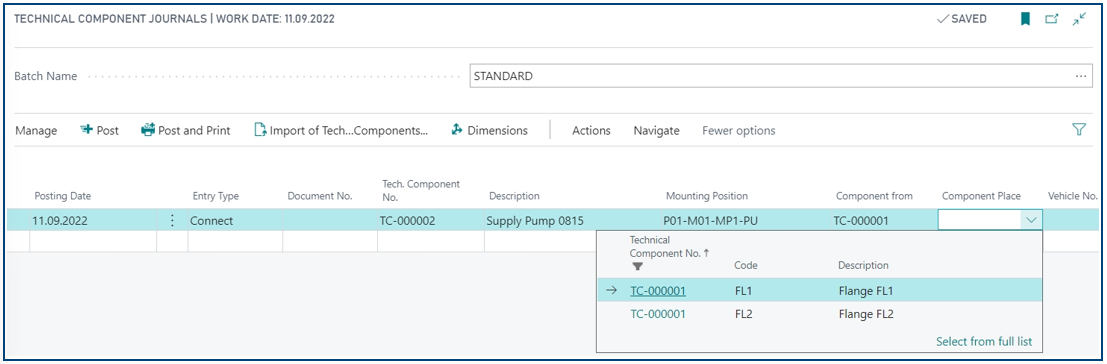Select code FL2 cell

tap(743, 314)
